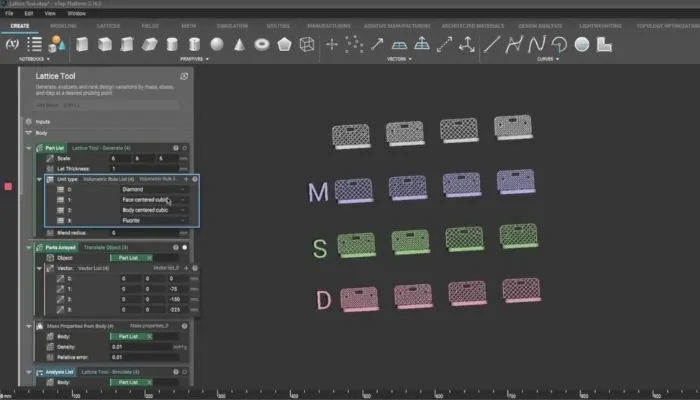Collapse the Body section
The image size is (700, 400).
pyautogui.click(x=29, y=132)
